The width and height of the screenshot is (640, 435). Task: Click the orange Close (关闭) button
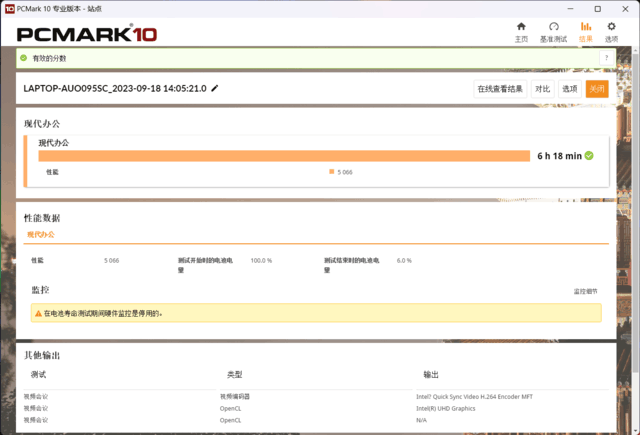coord(597,89)
